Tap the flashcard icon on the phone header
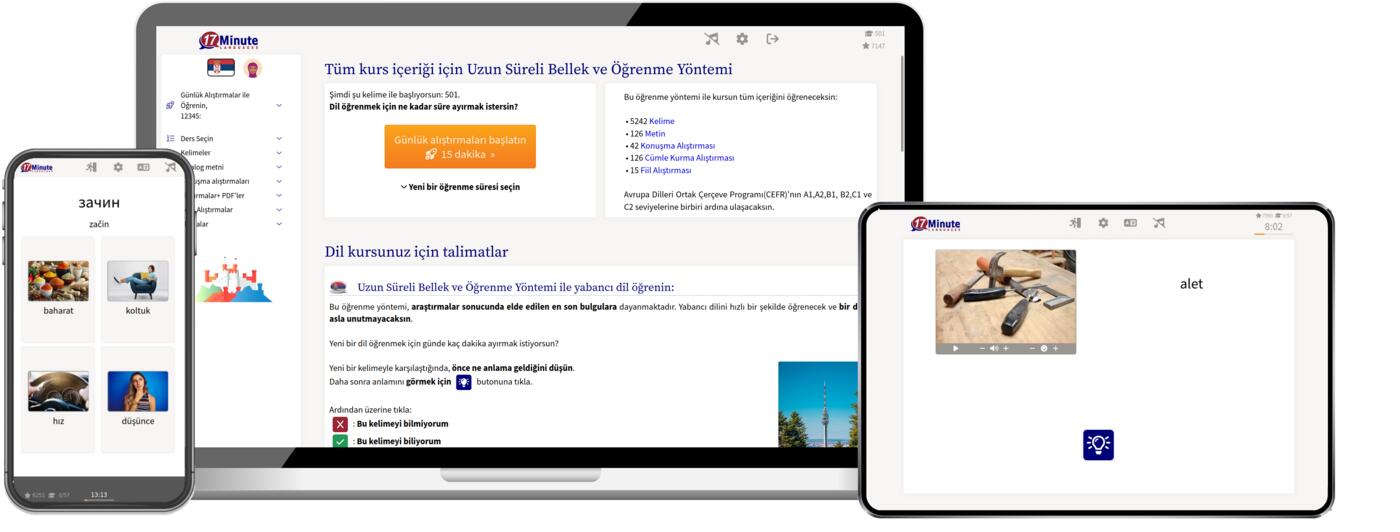This screenshot has width=1400, height=532. point(144,167)
